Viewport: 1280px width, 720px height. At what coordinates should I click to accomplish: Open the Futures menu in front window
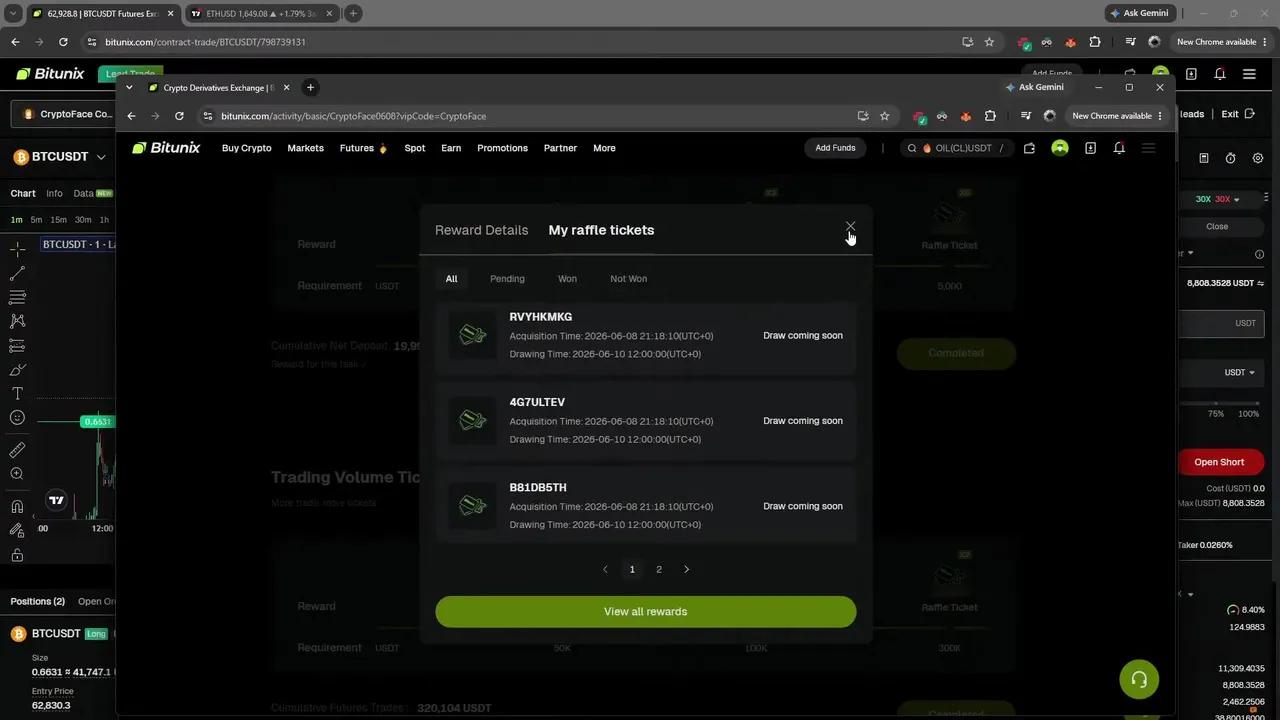point(363,148)
